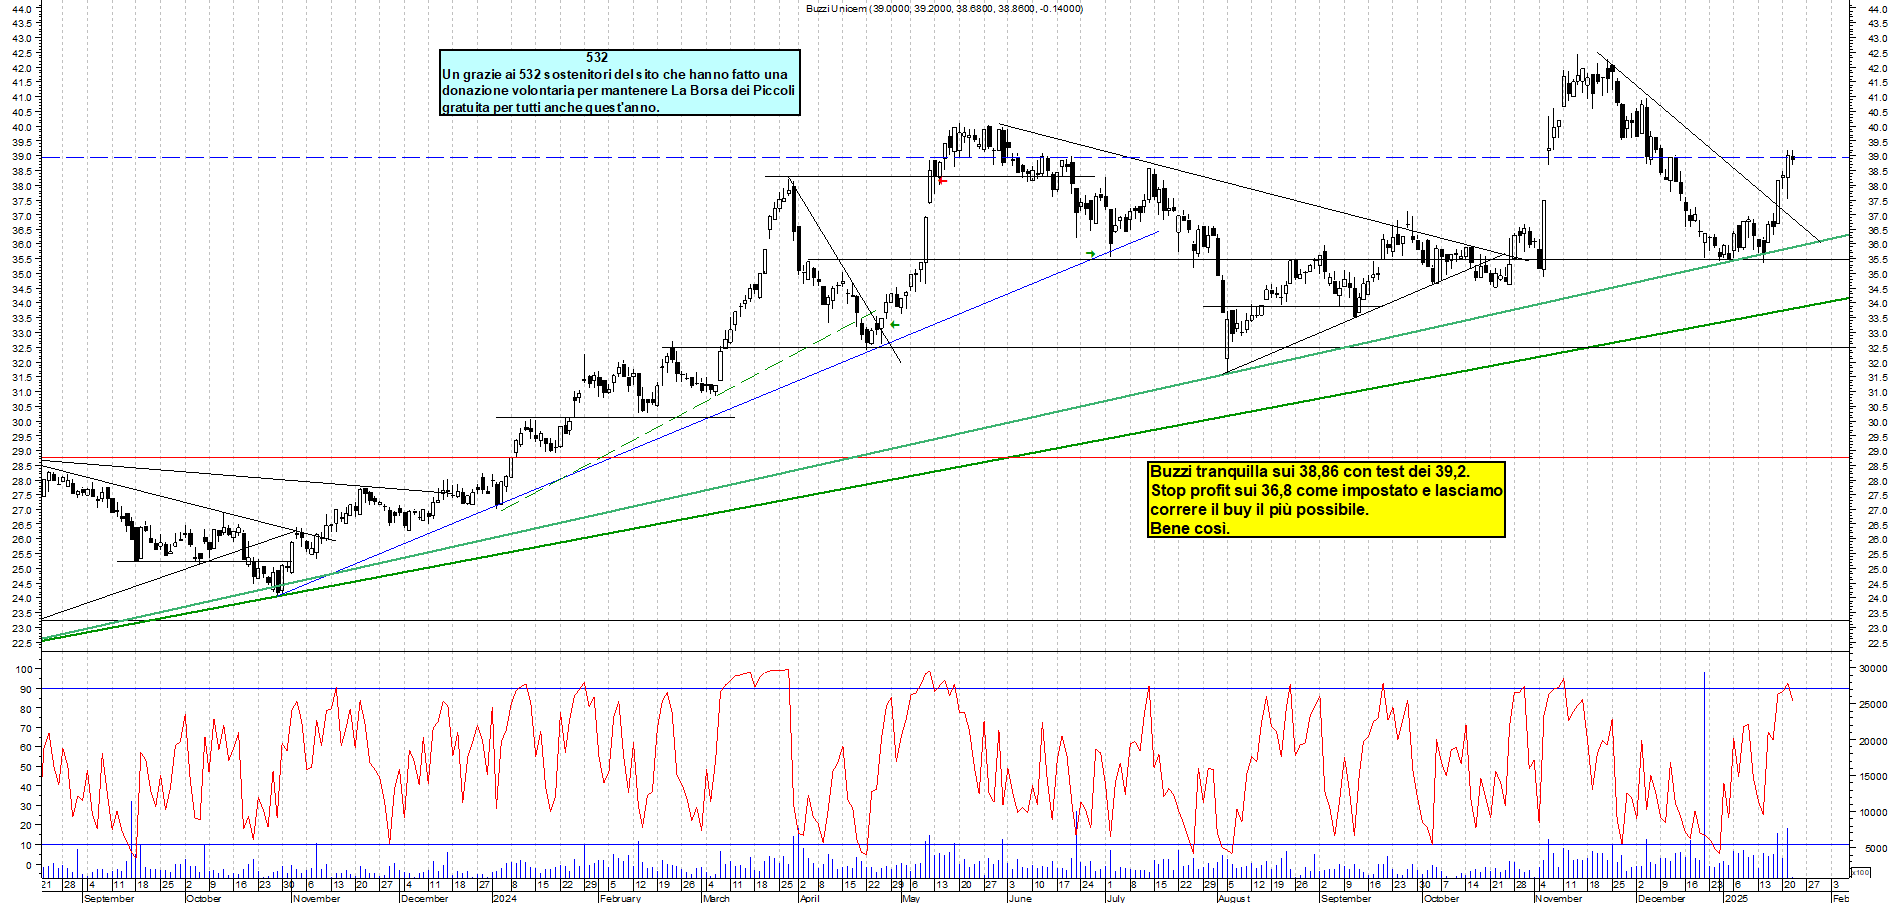
Task: Click the red arrow marker on the chart
Action: pos(942,181)
